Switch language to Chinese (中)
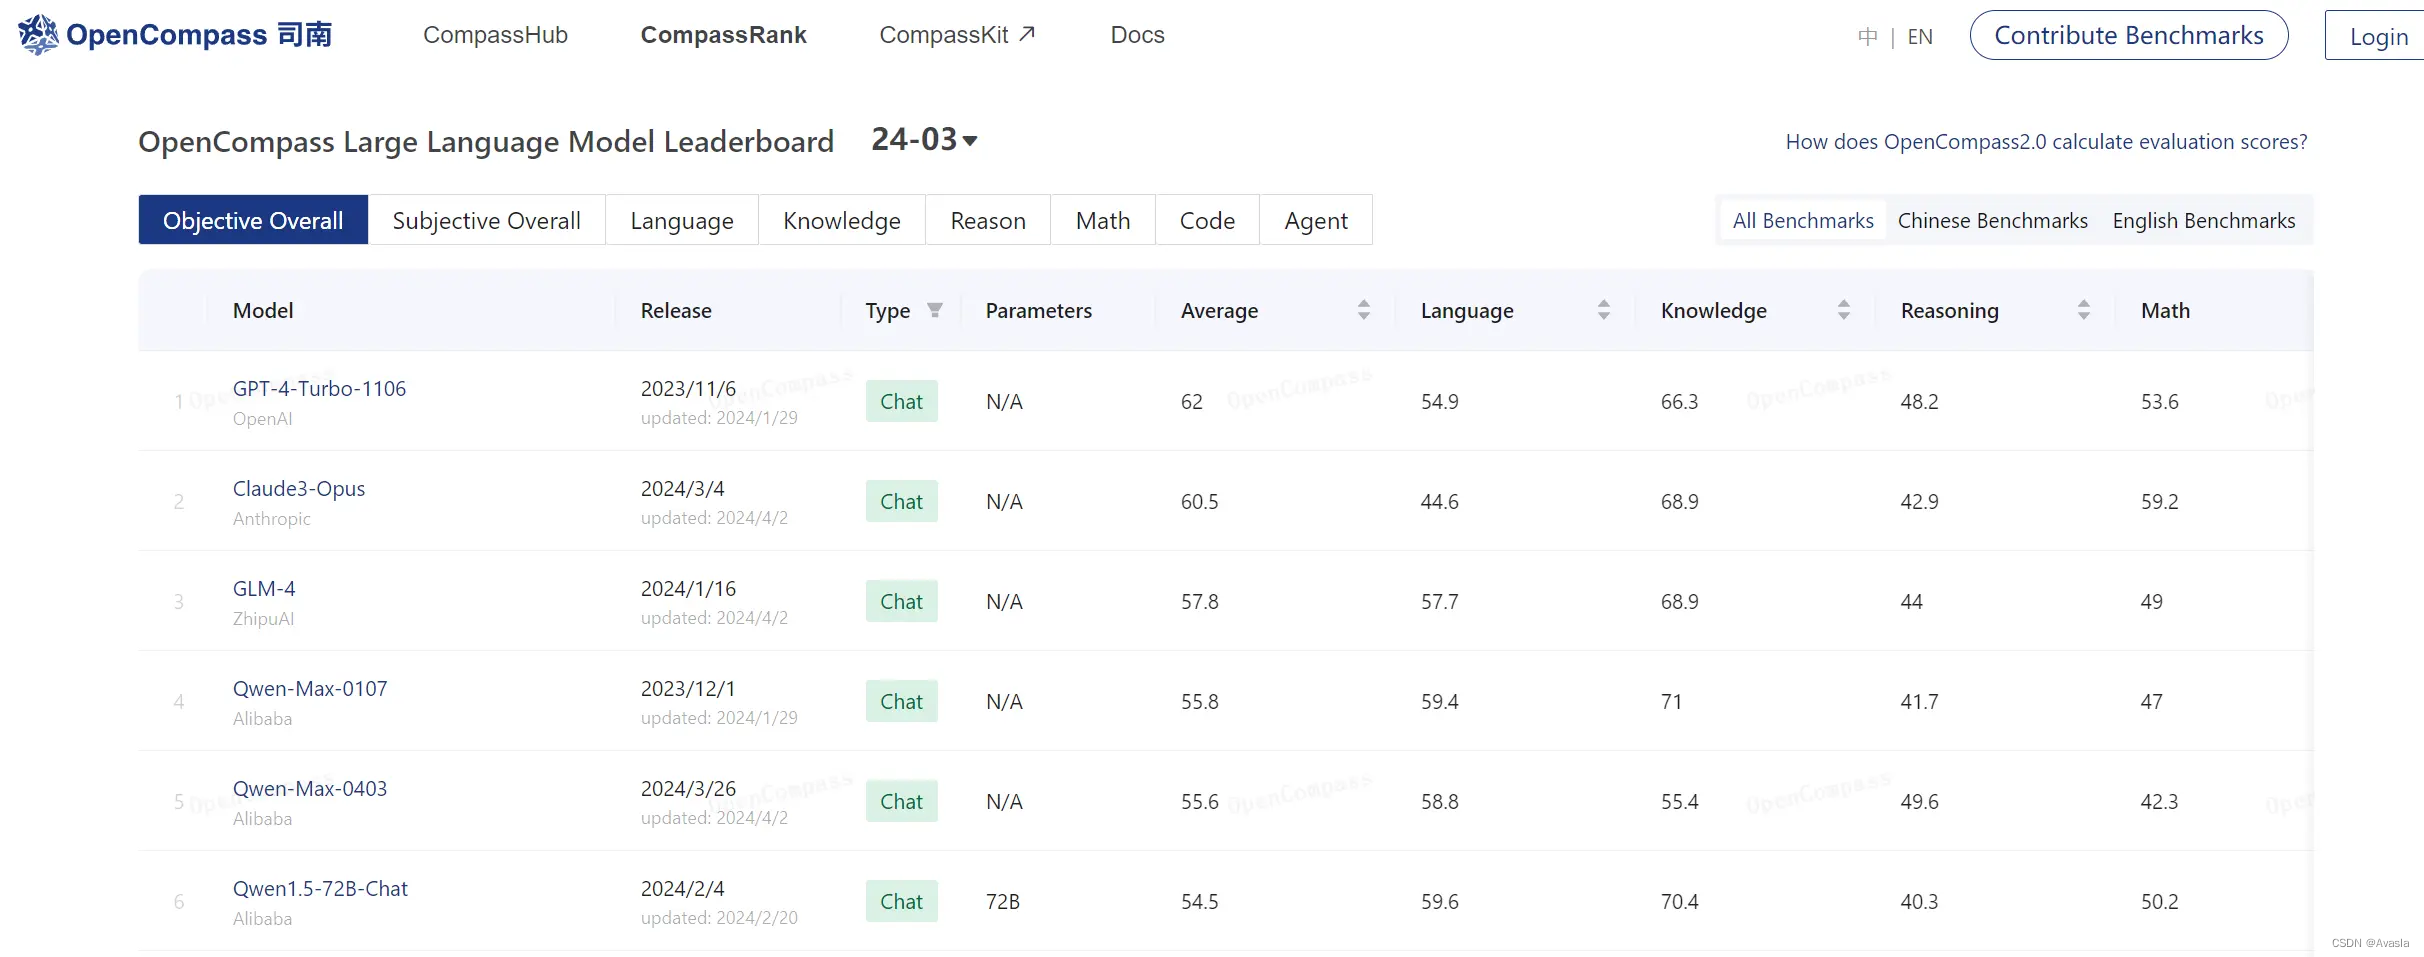The image size is (2424, 957). click(x=1867, y=37)
